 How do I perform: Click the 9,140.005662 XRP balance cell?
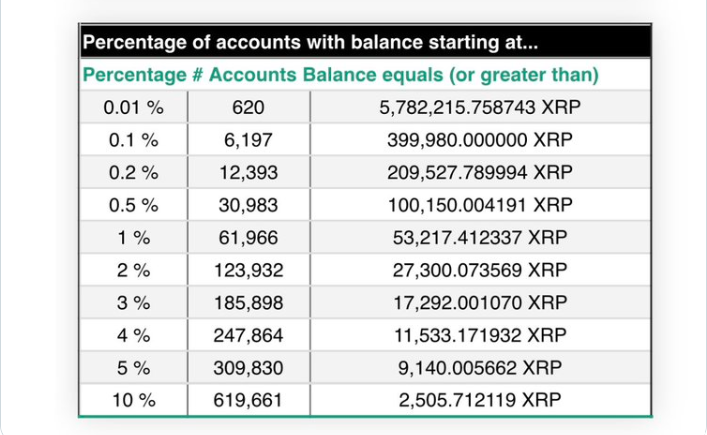coord(480,367)
